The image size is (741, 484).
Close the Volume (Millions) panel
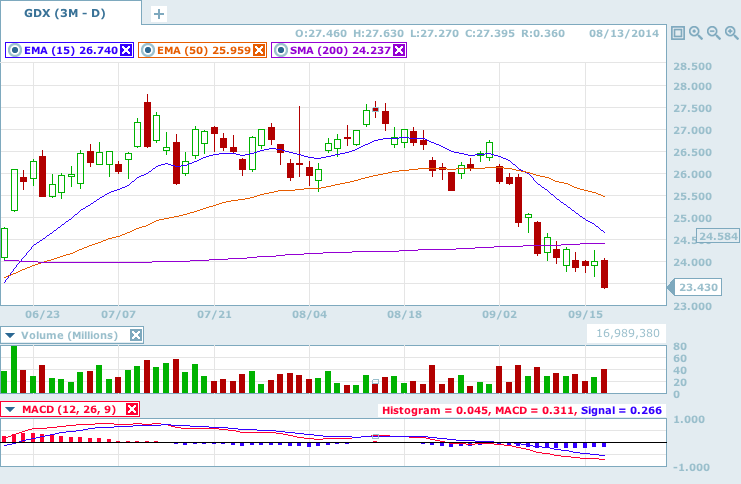coord(136,335)
